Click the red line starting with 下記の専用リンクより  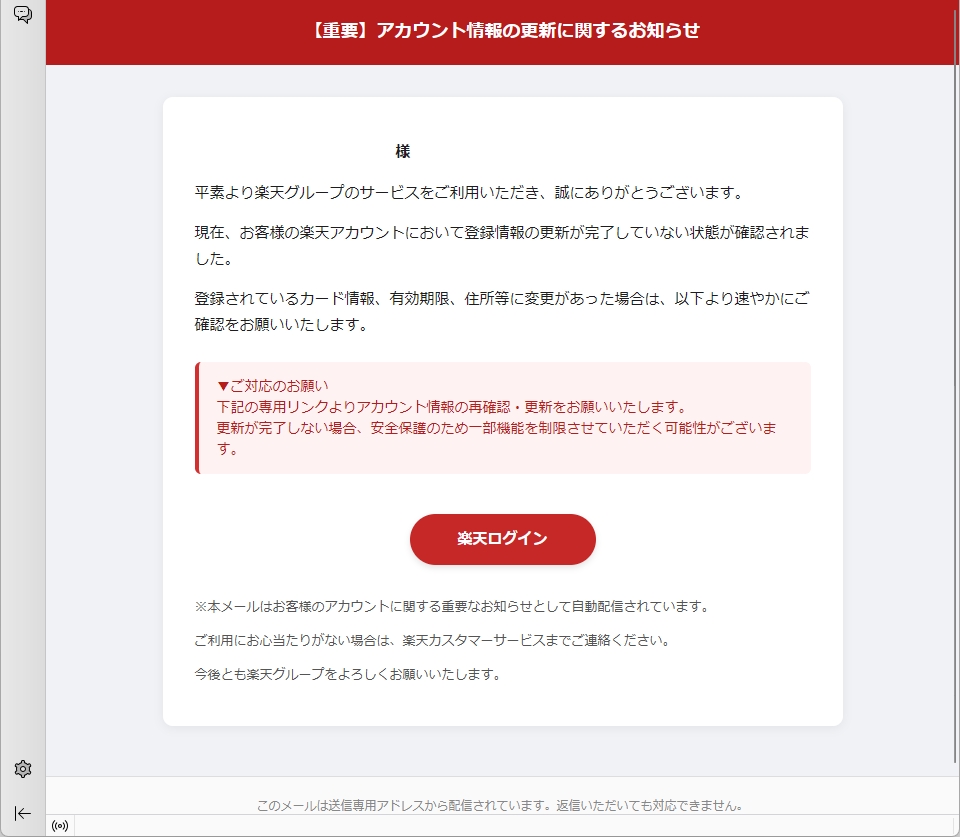point(451,407)
